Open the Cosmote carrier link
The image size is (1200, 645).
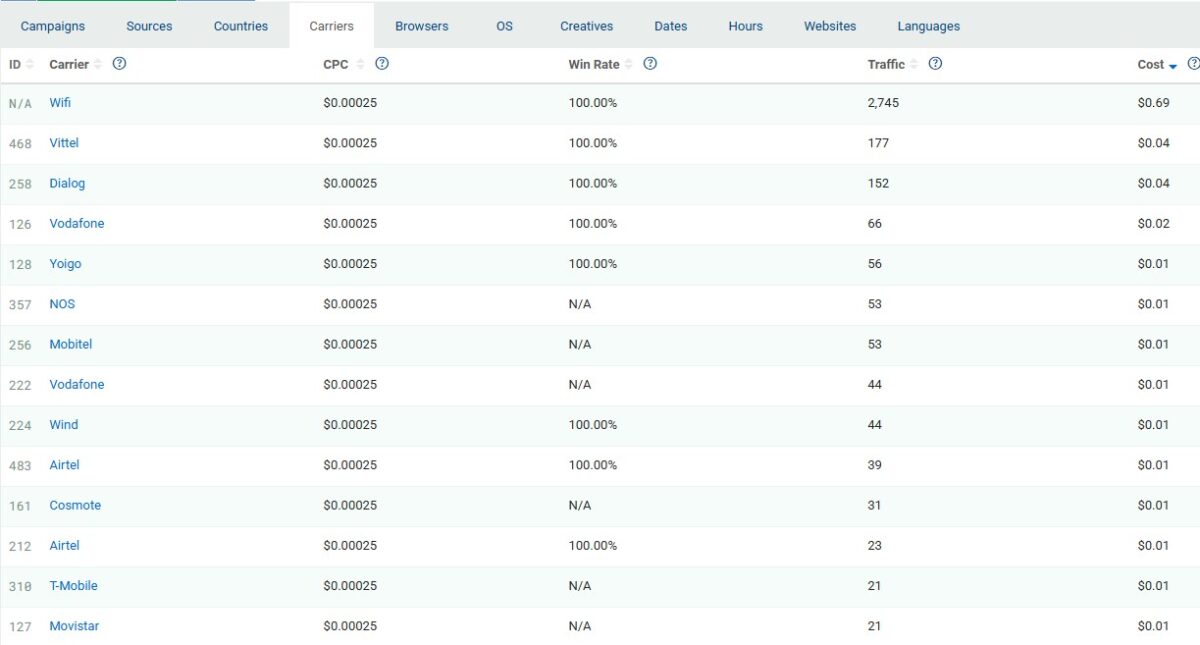(x=75, y=505)
